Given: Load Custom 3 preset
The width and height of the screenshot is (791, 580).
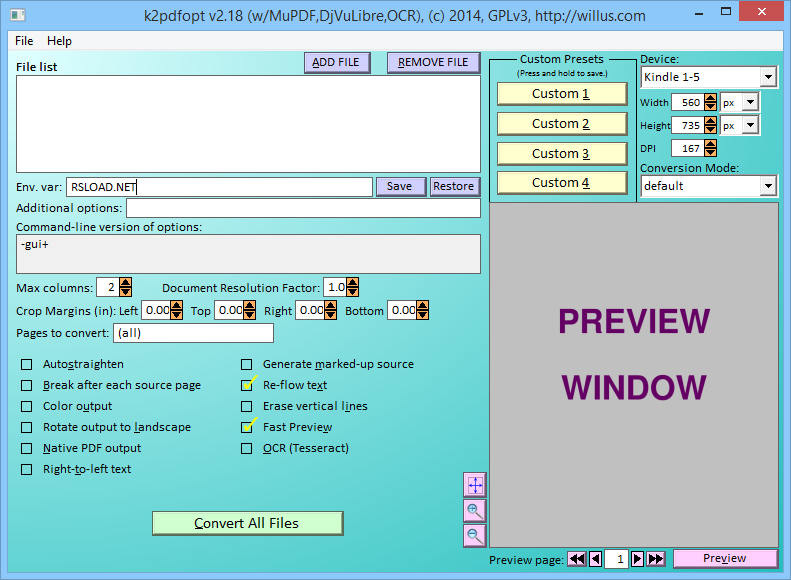Looking at the screenshot, I should [561, 153].
